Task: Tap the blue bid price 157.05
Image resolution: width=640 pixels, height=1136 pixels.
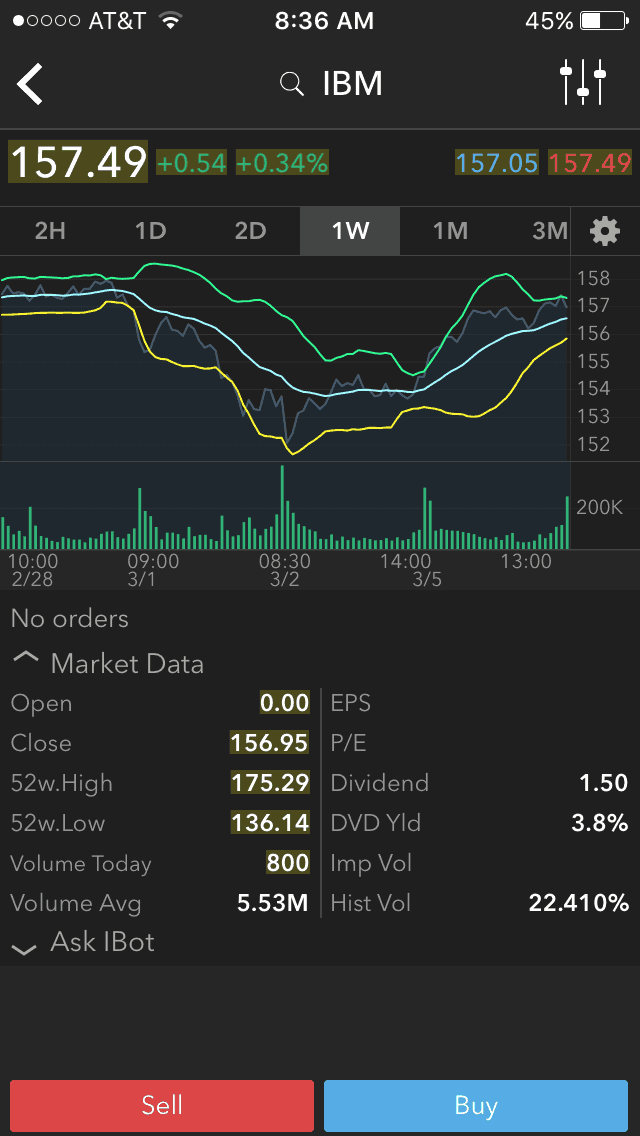Action: (496, 163)
